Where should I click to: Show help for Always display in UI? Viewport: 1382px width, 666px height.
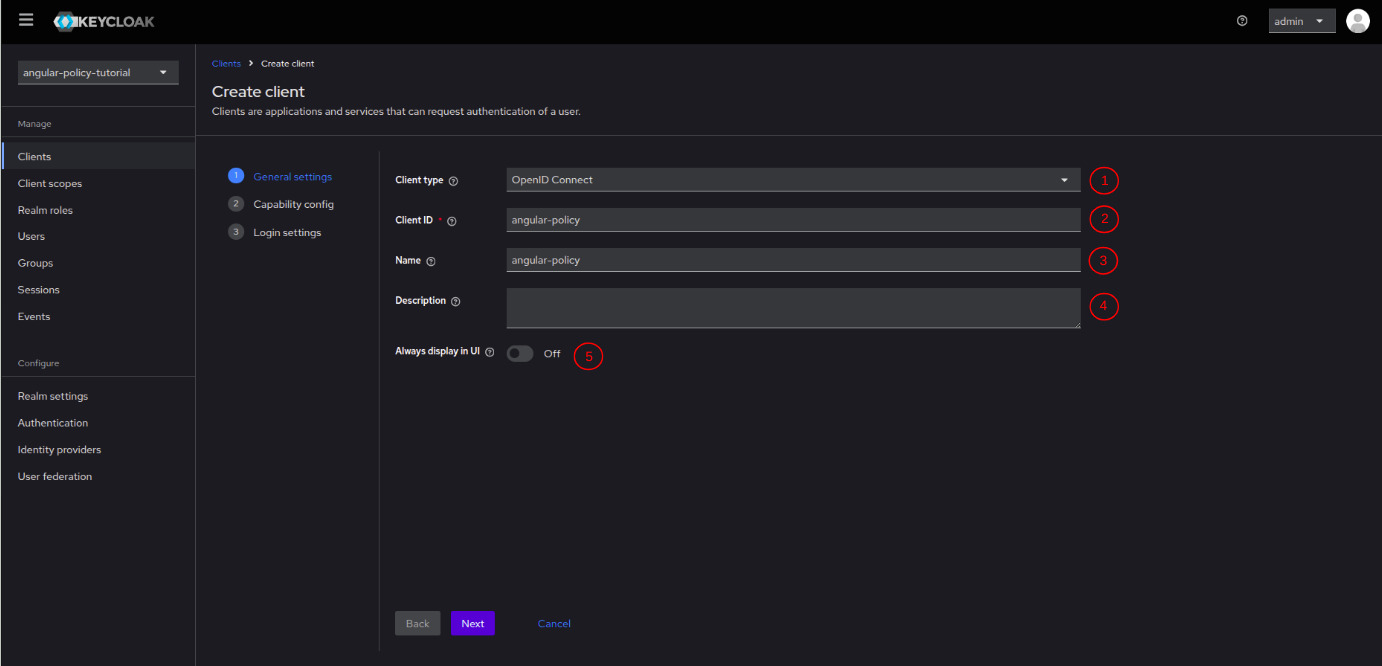pyautogui.click(x=490, y=352)
